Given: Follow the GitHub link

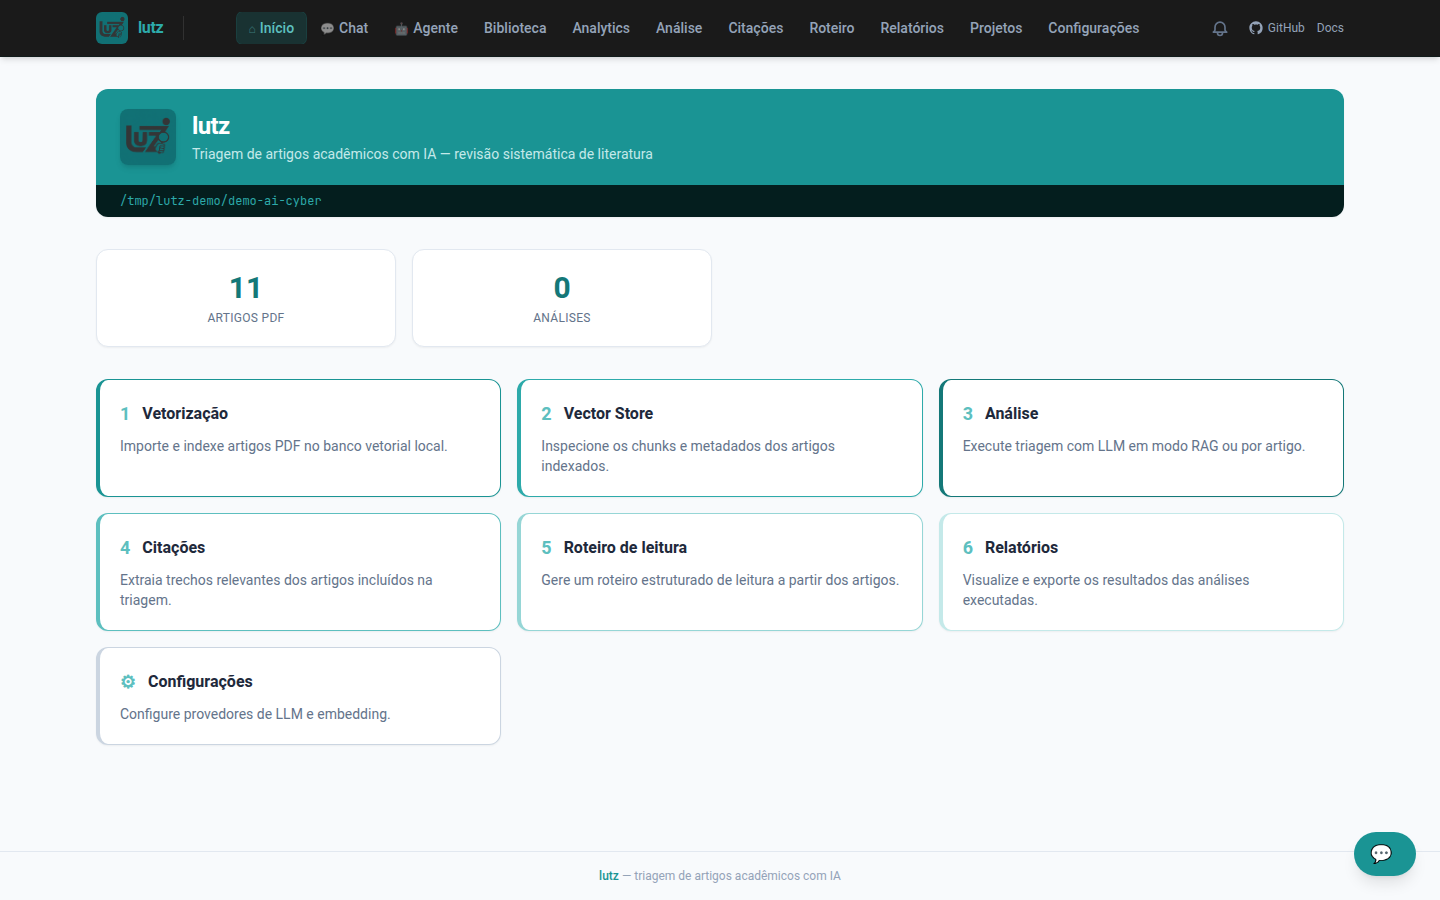Looking at the screenshot, I should [1277, 28].
